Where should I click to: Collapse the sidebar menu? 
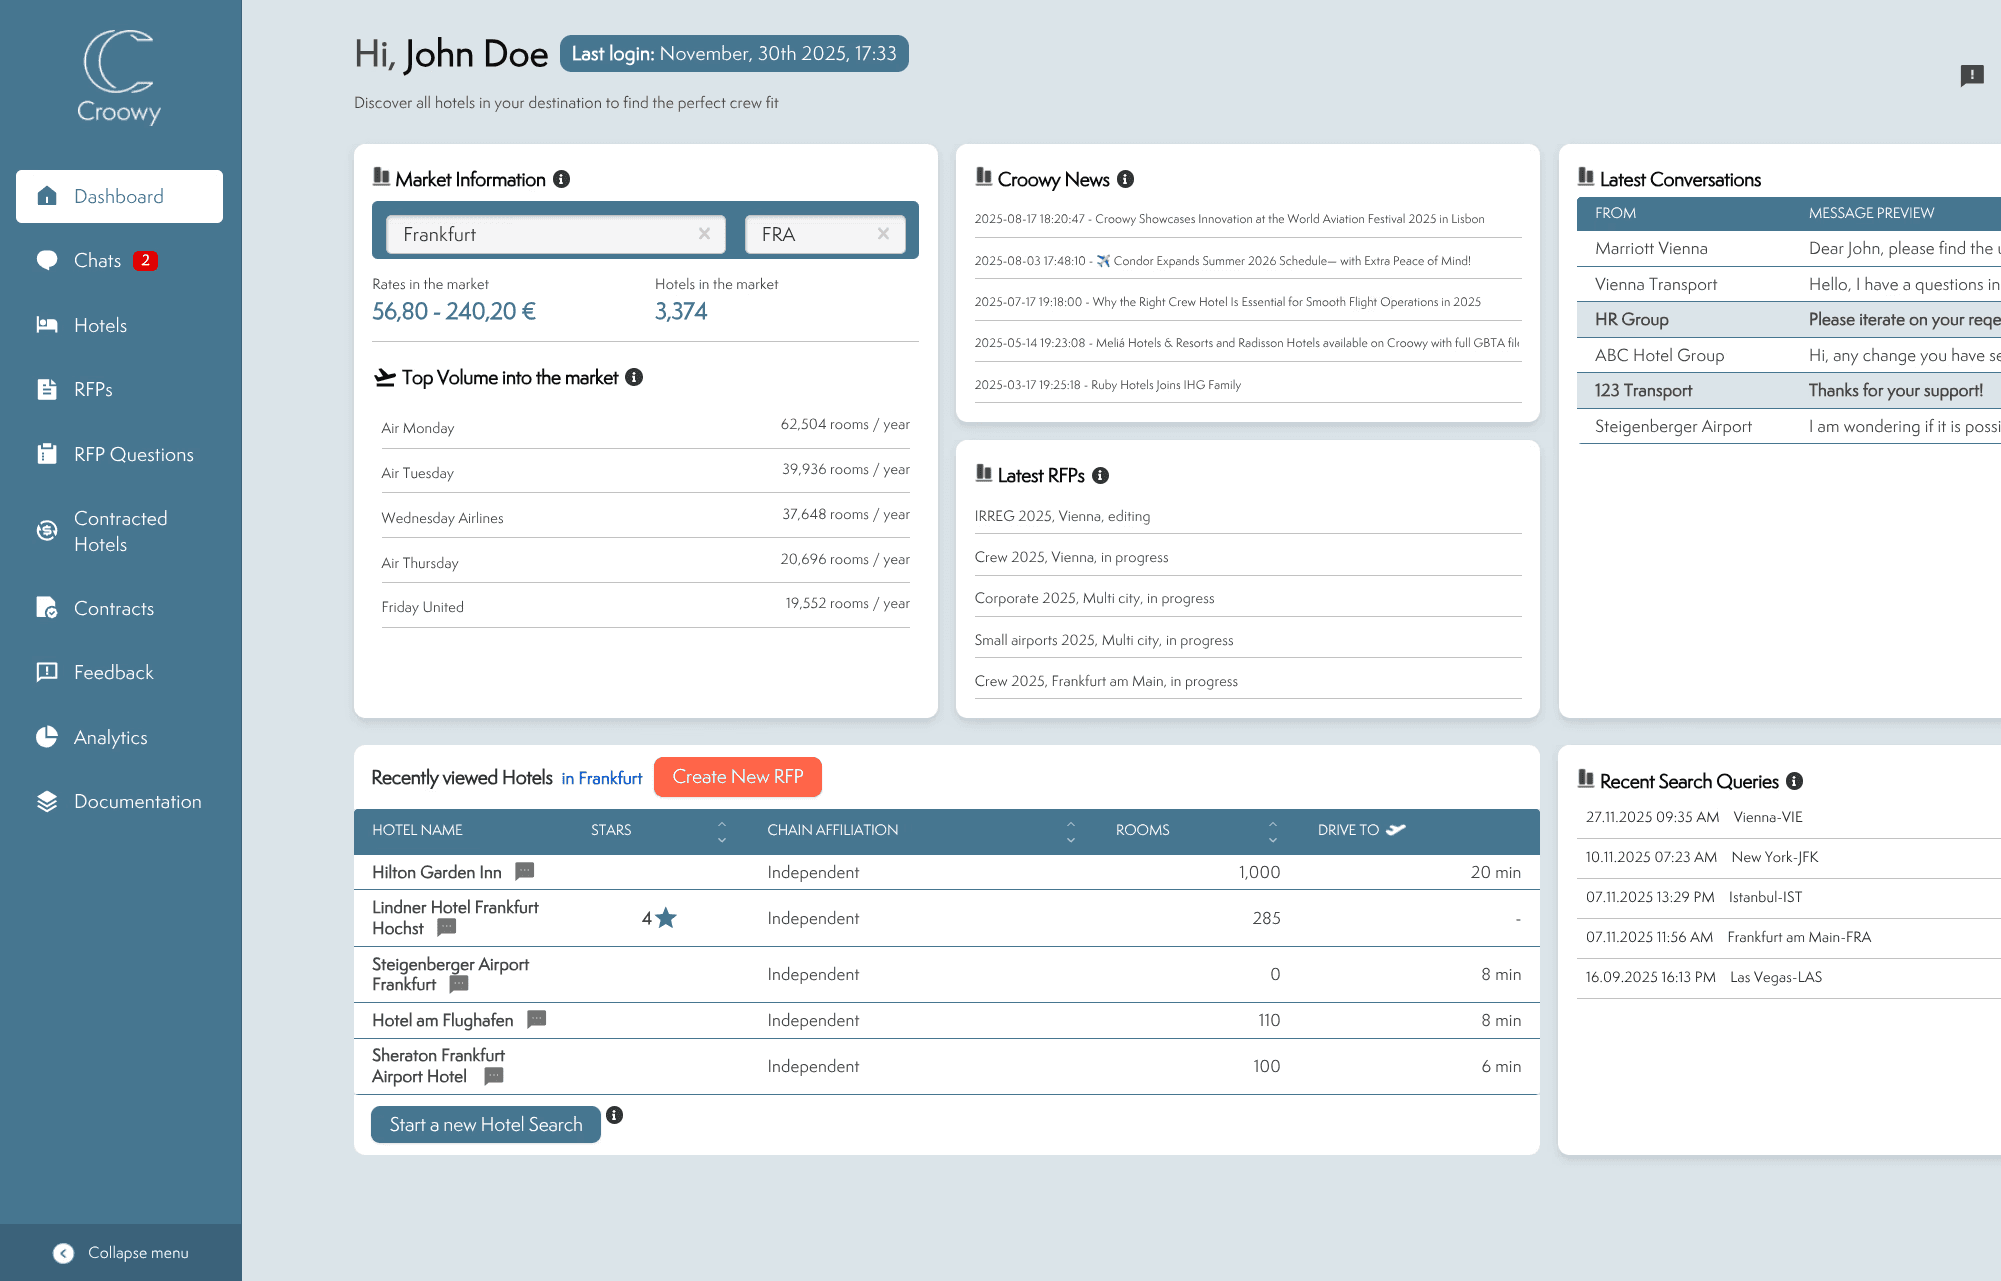(63, 1252)
